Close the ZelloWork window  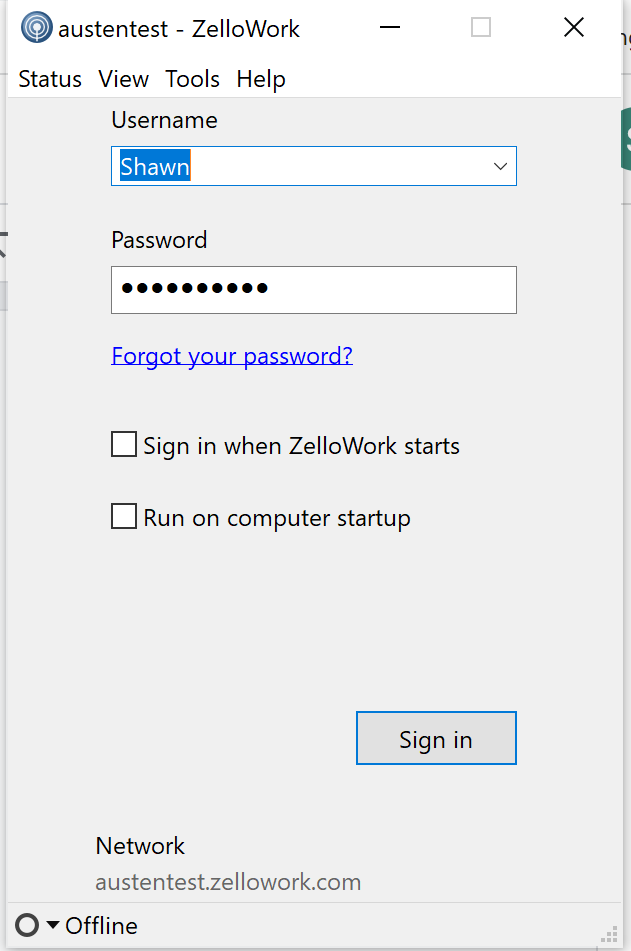[574, 28]
